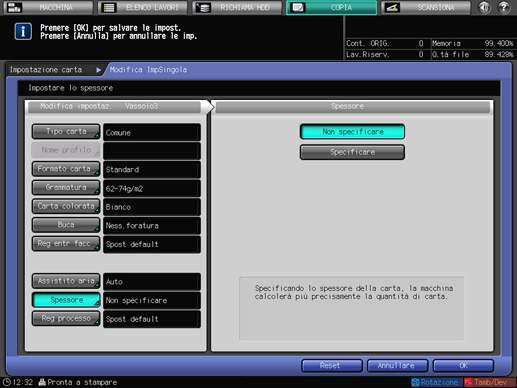
Task: Click the blue information icon
Action: (x=23, y=32)
